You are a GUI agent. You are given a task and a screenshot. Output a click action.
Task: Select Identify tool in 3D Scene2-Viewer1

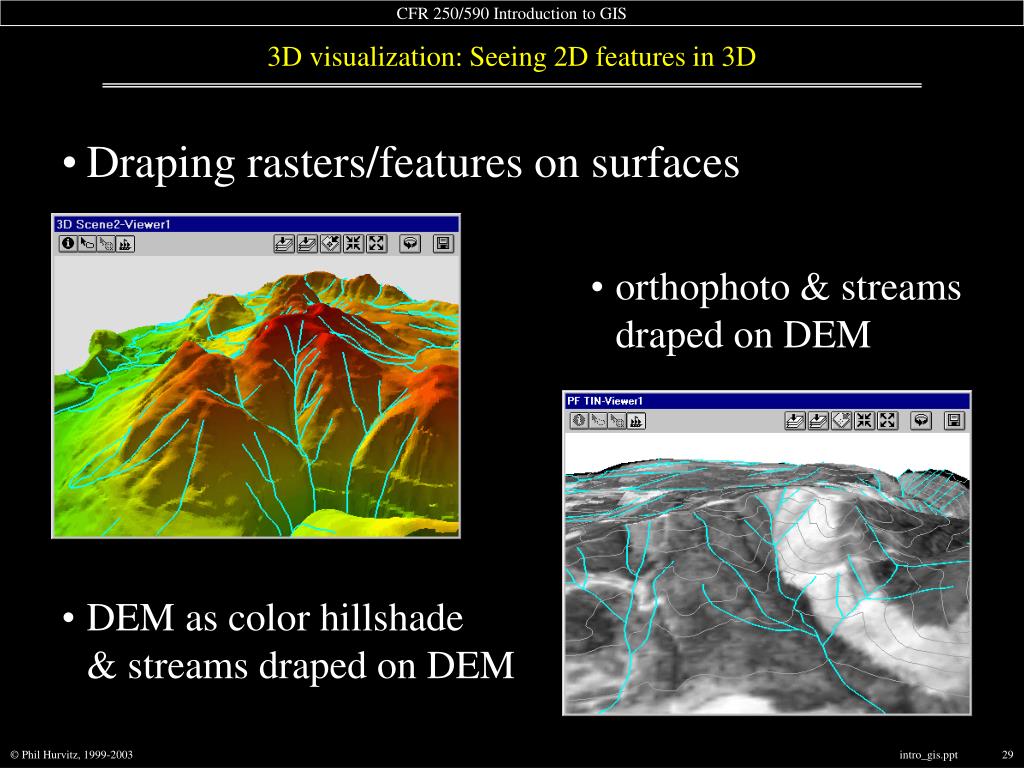tap(68, 244)
